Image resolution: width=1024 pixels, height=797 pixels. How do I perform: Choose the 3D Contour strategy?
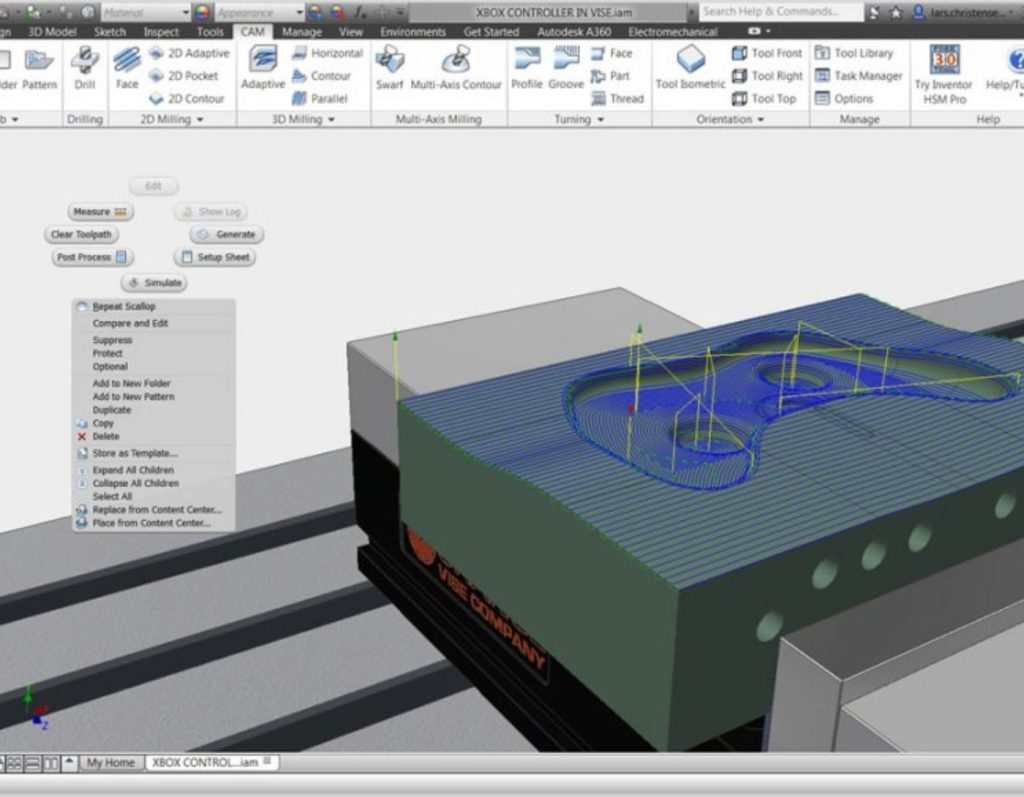click(321, 76)
